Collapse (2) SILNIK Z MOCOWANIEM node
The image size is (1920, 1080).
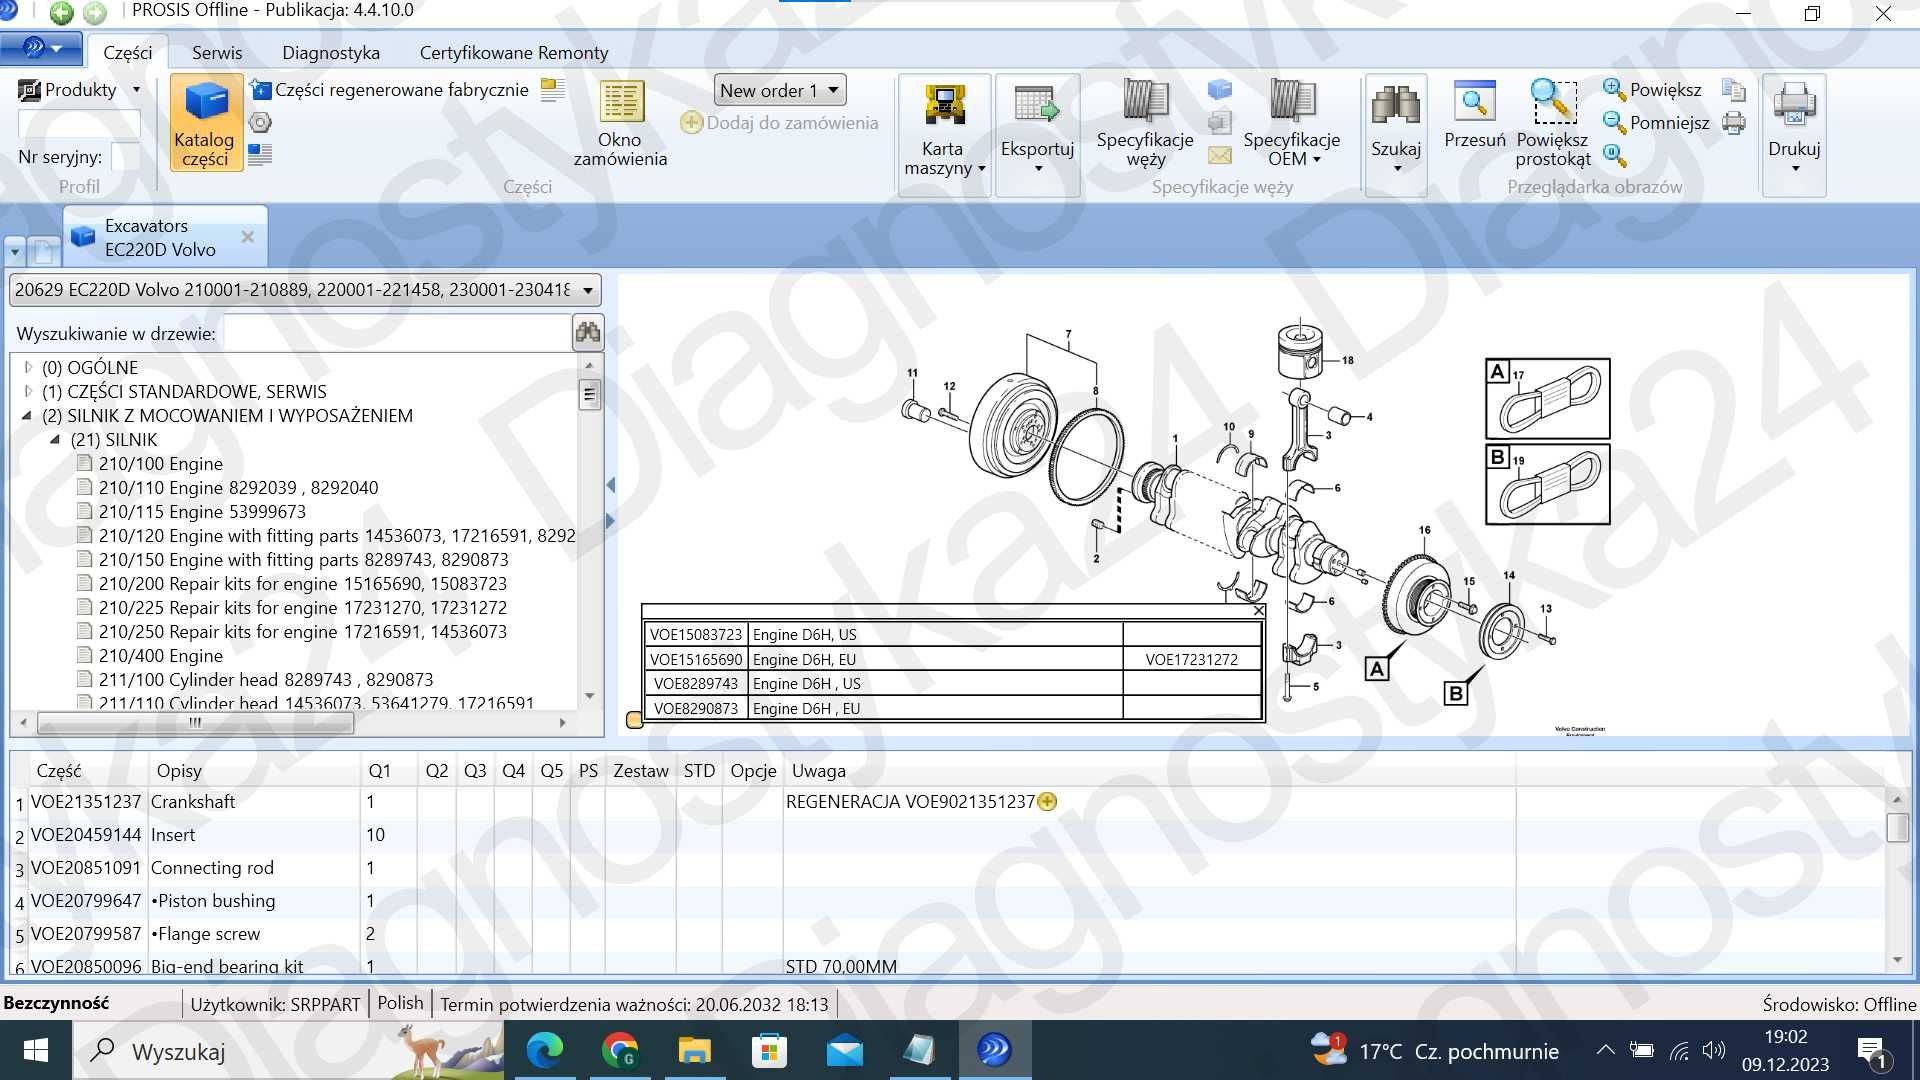27,415
